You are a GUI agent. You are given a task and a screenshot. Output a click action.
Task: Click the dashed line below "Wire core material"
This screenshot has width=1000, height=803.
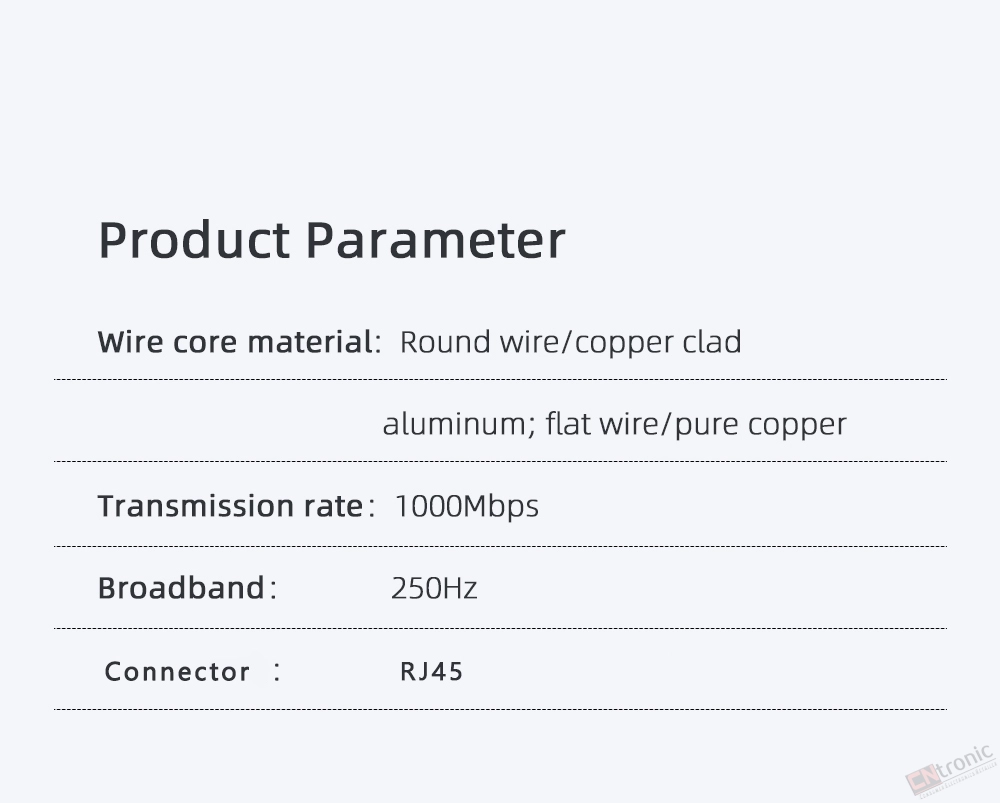coord(500,380)
